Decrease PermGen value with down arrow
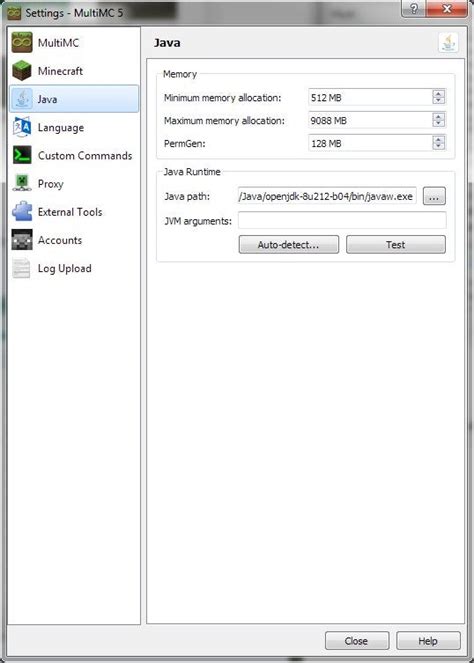Viewport: 474px width, 663px height. click(x=439, y=146)
